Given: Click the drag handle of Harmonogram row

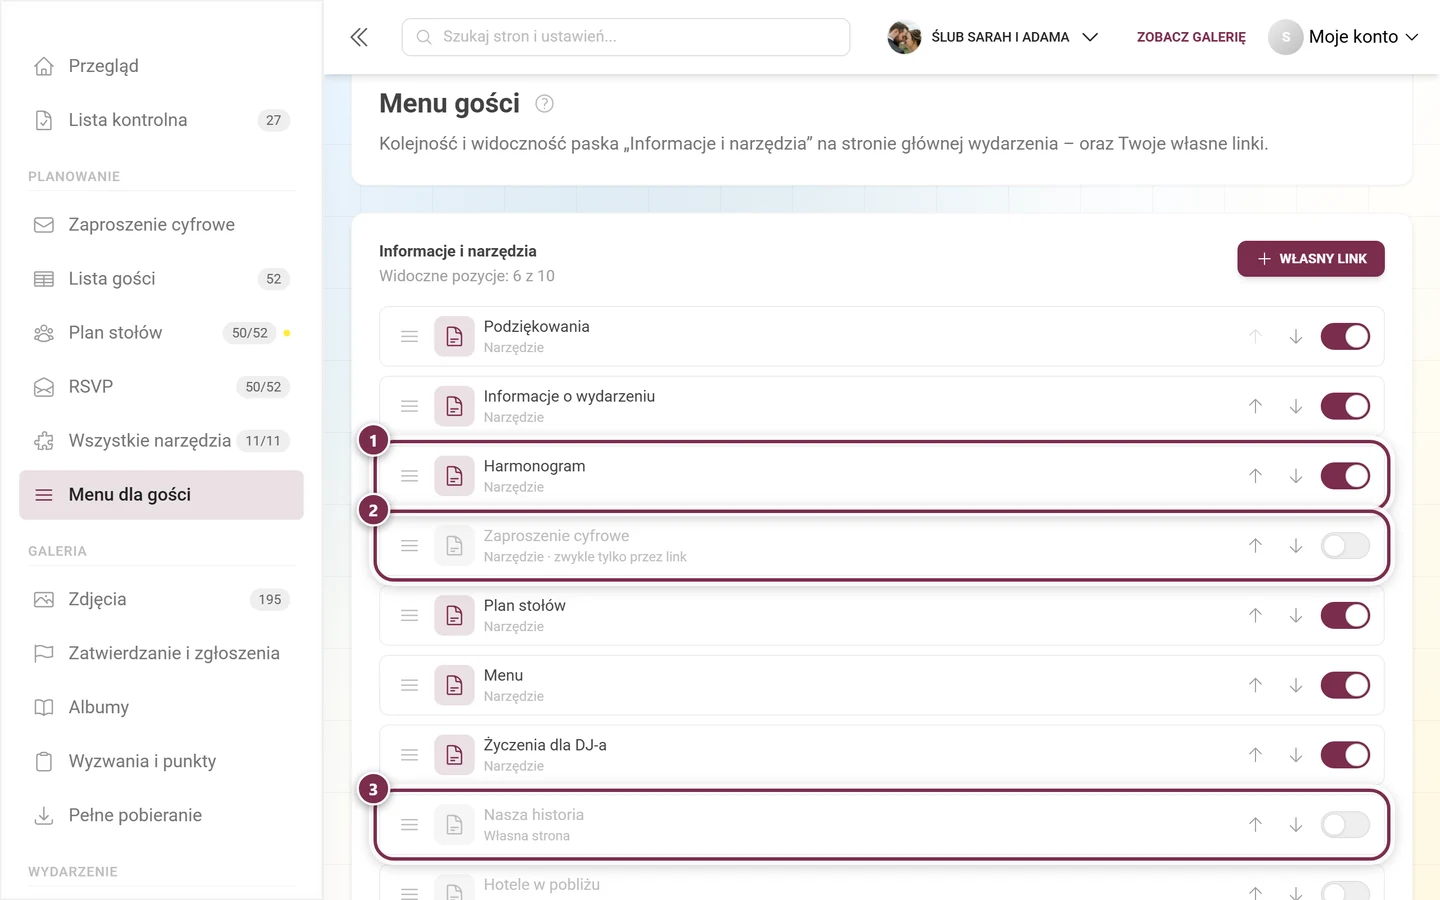Looking at the screenshot, I should coord(409,476).
